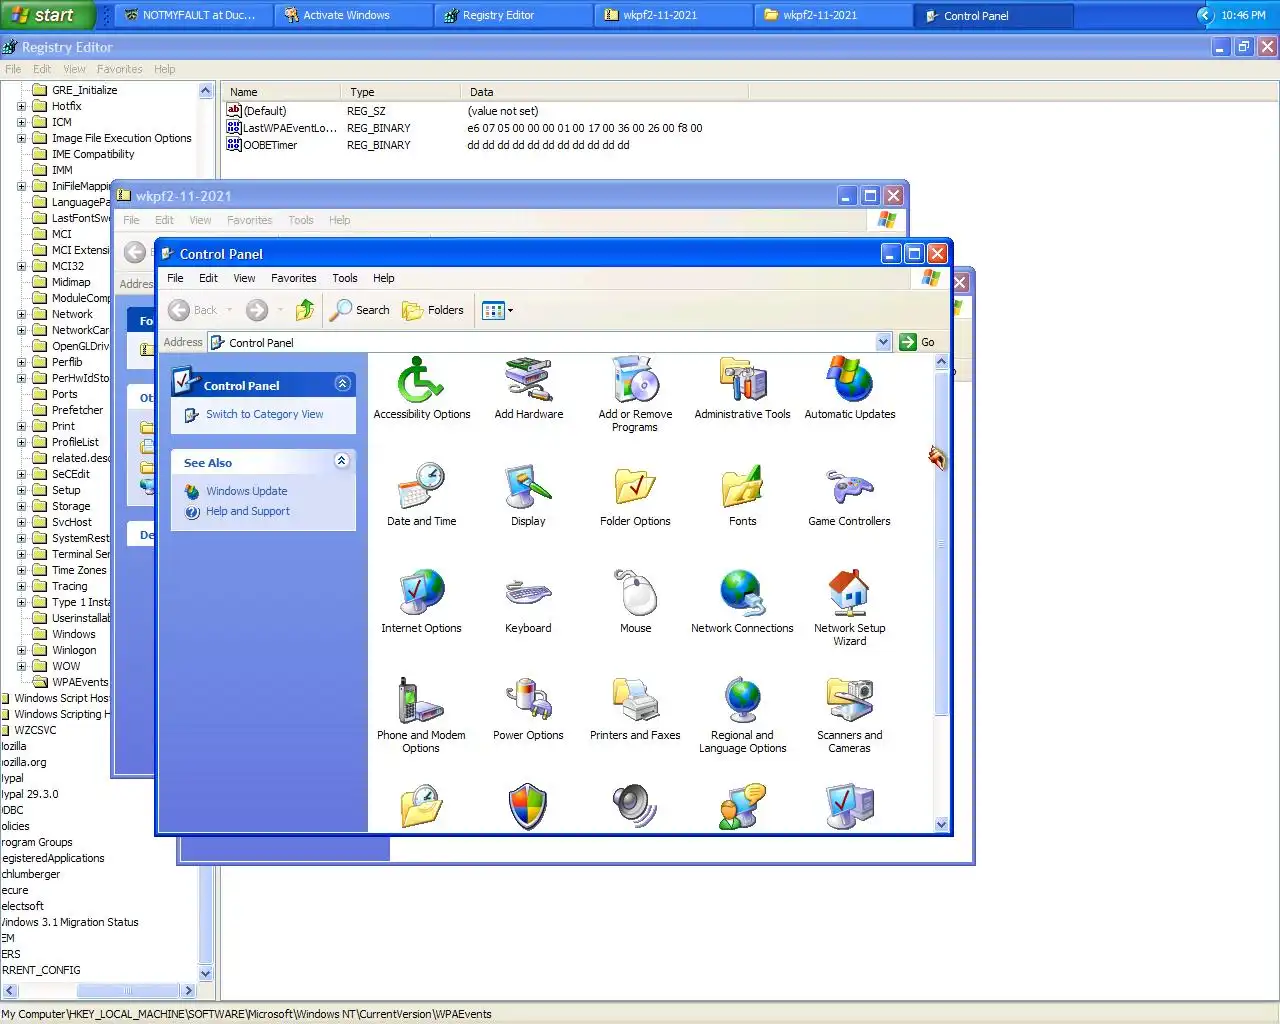Open Control Panel View menu
The width and height of the screenshot is (1280, 1024).
point(244,278)
